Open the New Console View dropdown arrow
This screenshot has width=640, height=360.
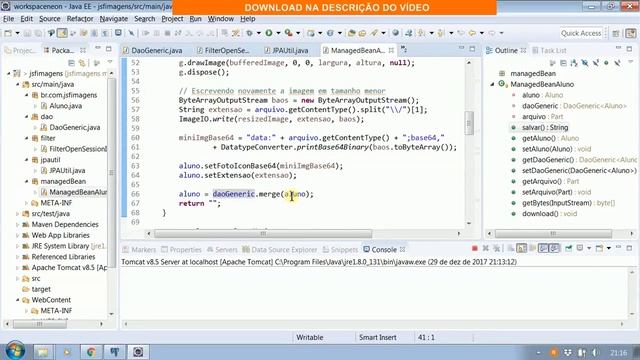tap(609, 248)
